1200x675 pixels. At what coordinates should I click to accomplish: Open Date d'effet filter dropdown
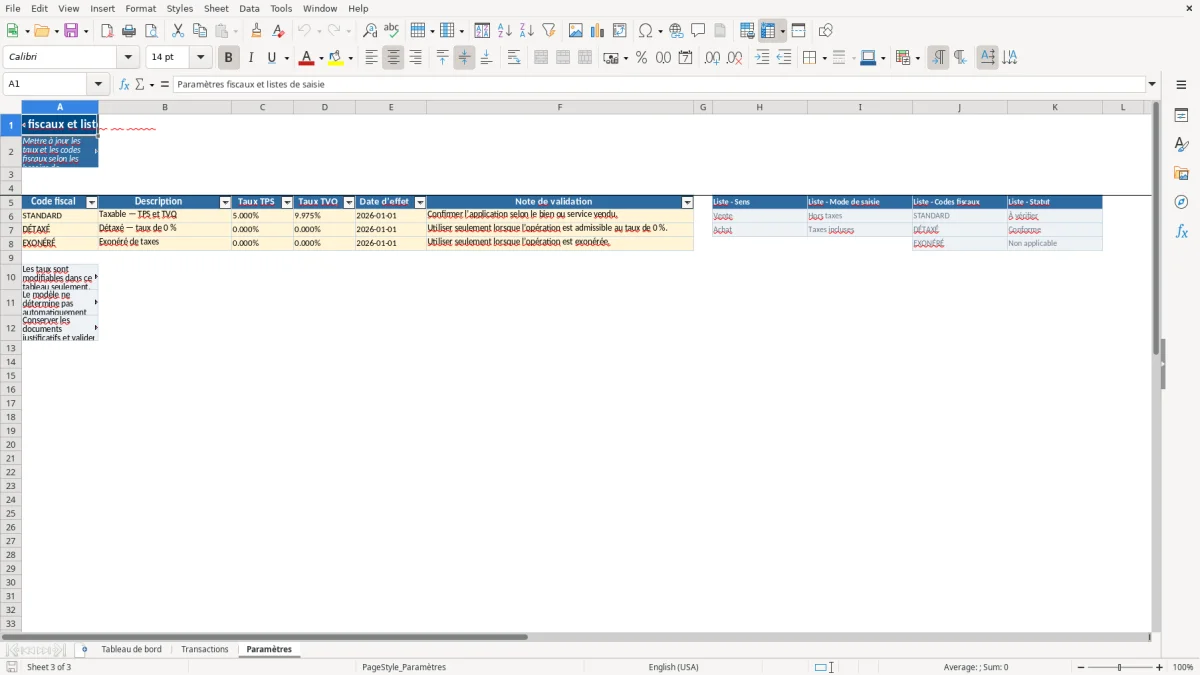(x=420, y=202)
